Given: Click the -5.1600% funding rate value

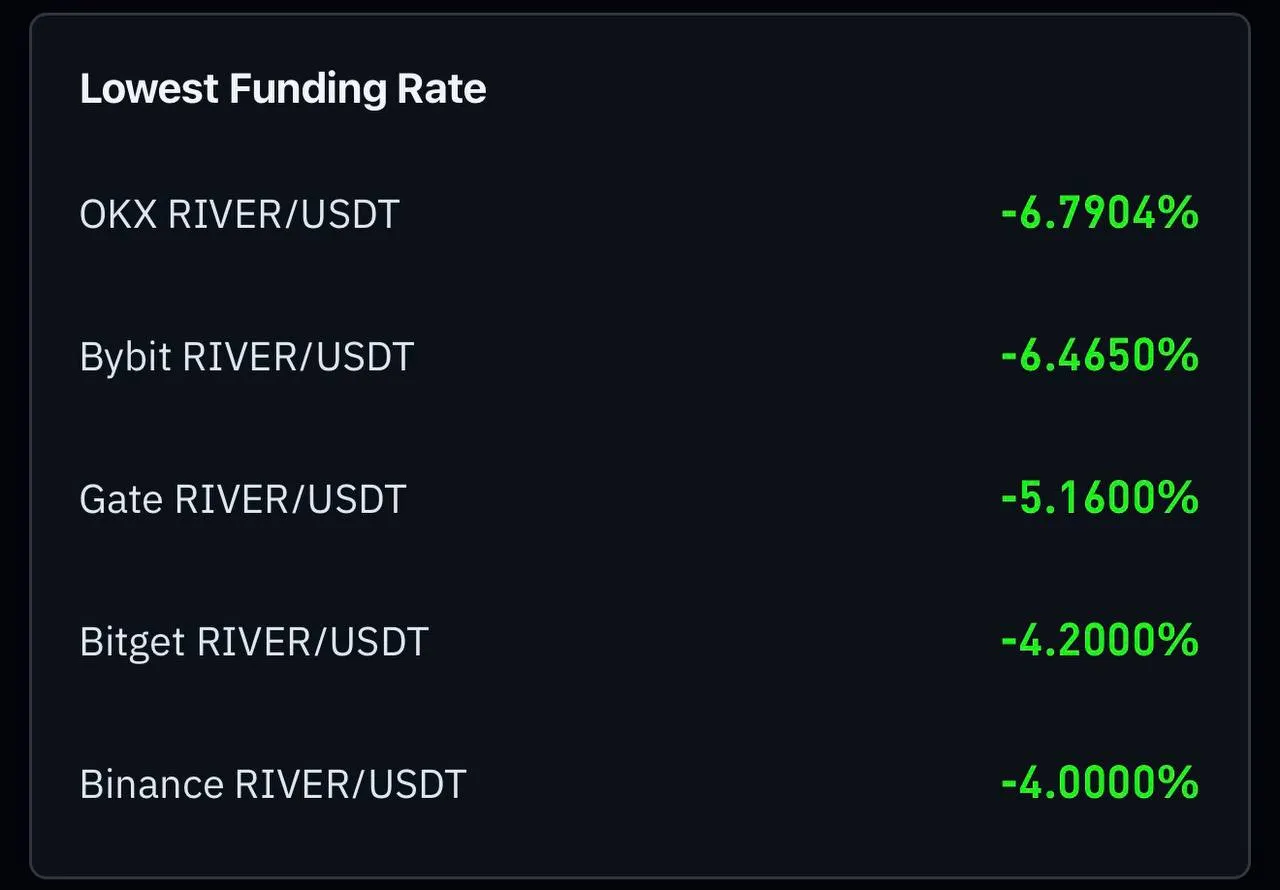Looking at the screenshot, I should (x=1099, y=498).
